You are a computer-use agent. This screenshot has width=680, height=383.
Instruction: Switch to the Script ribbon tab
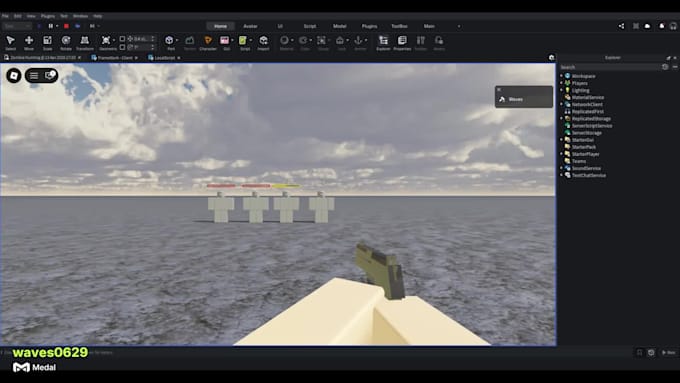tap(310, 26)
